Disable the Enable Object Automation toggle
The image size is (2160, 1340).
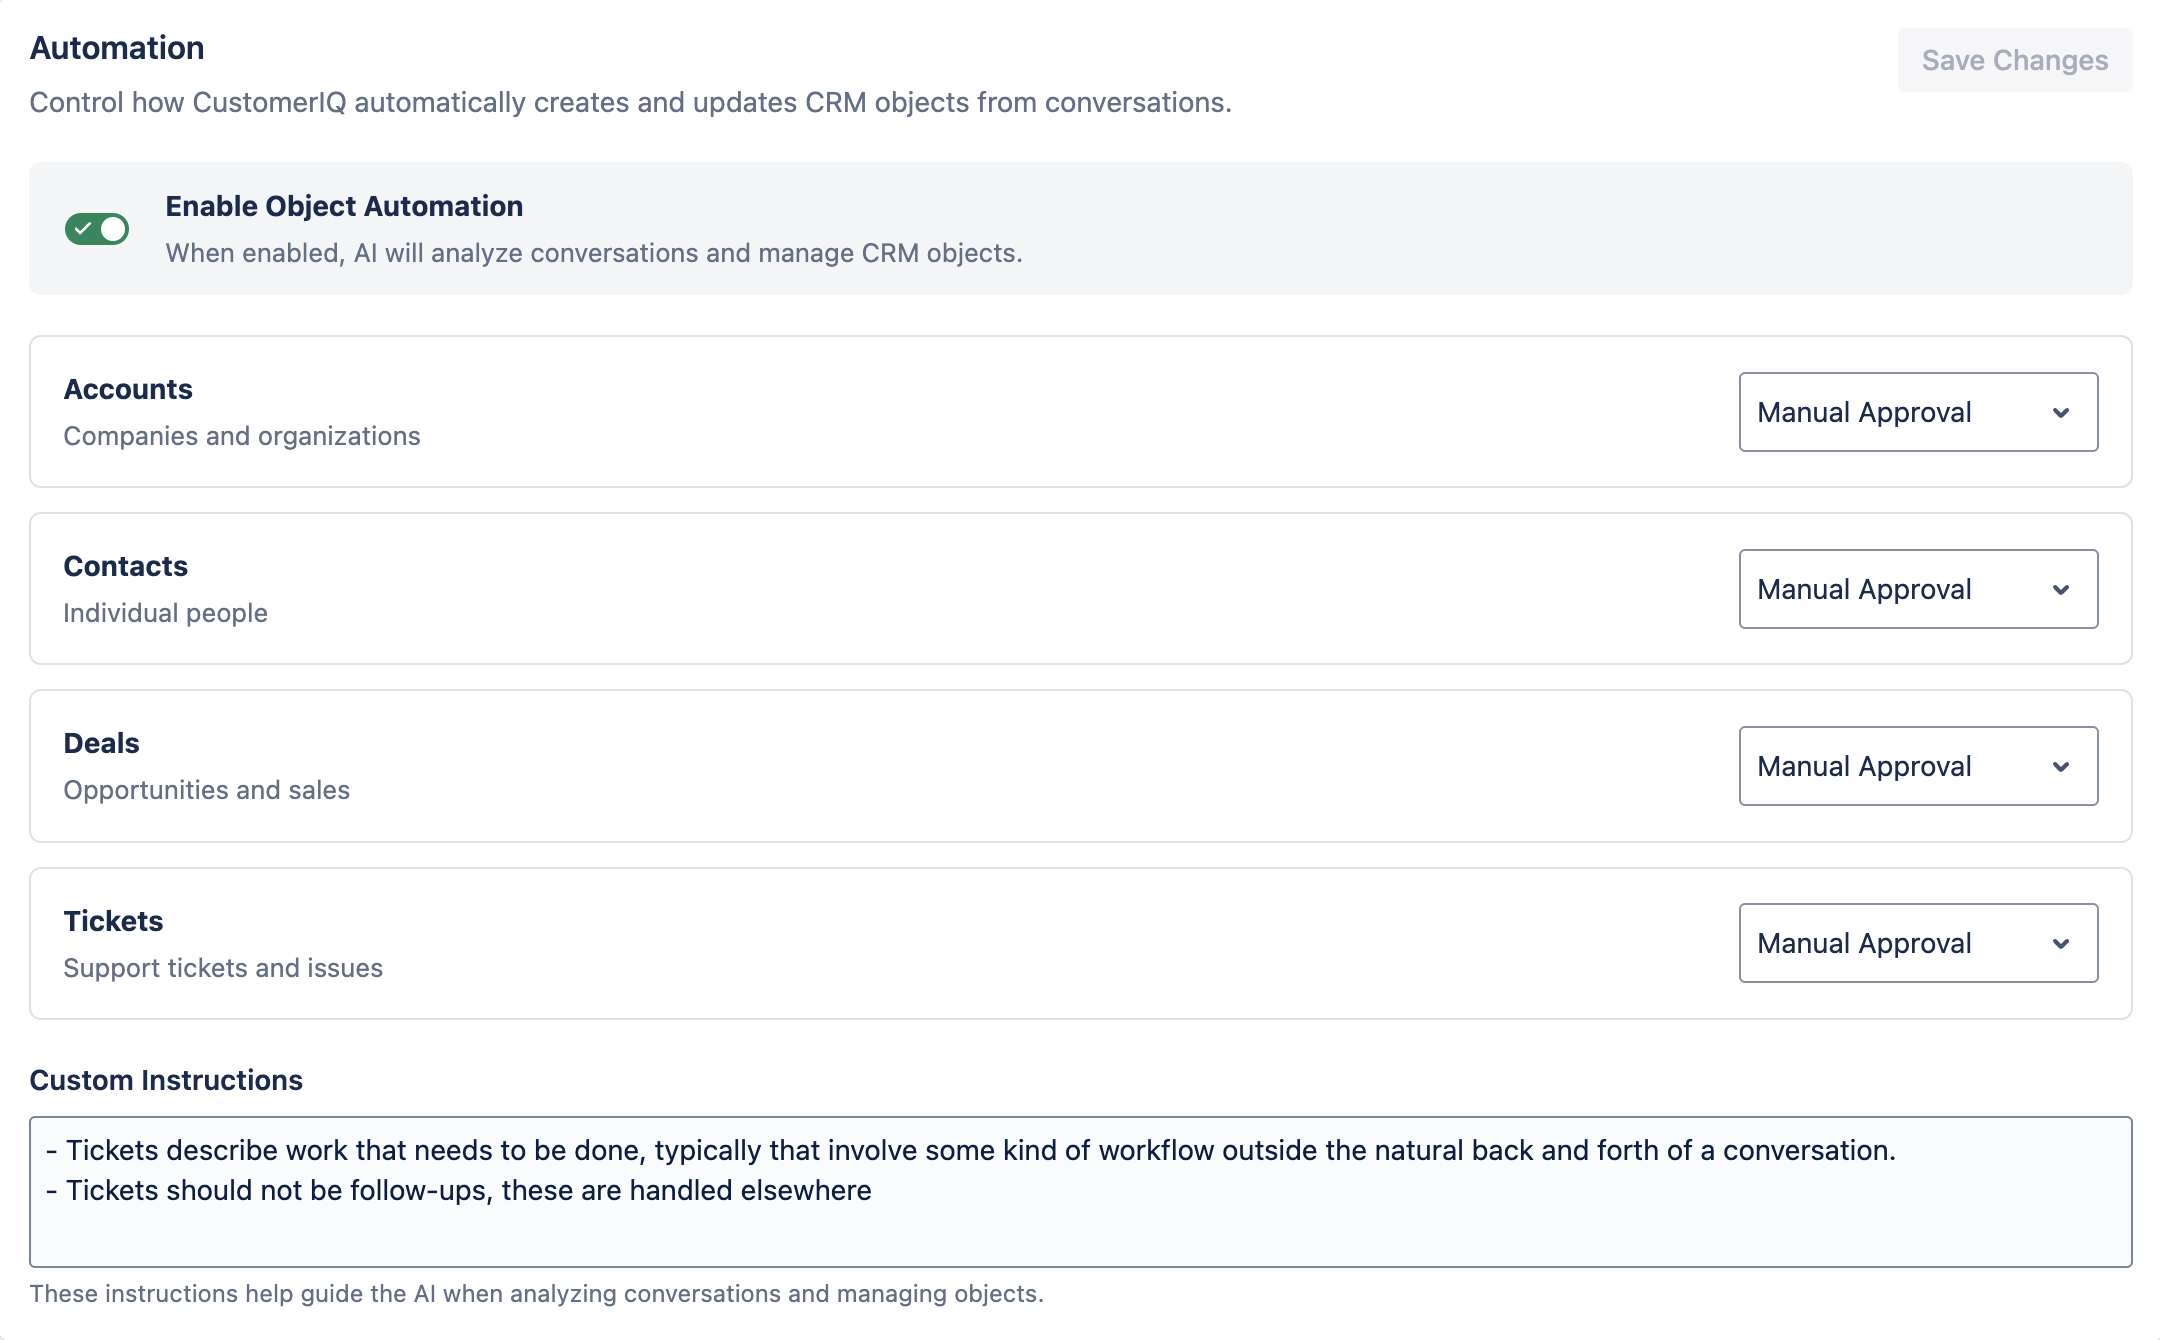(x=97, y=229)
